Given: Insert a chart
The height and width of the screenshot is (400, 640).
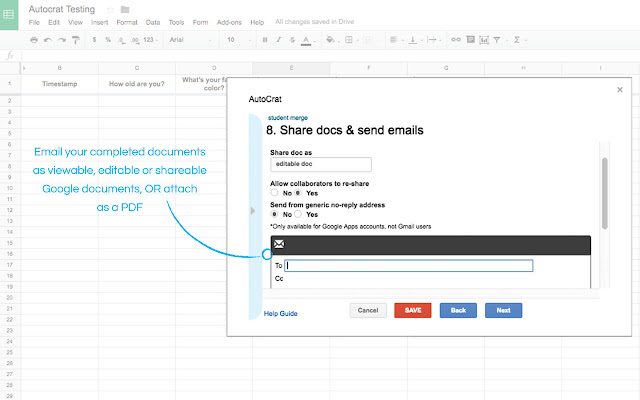Looking at the screenshot, I should (x=484, y=40).
